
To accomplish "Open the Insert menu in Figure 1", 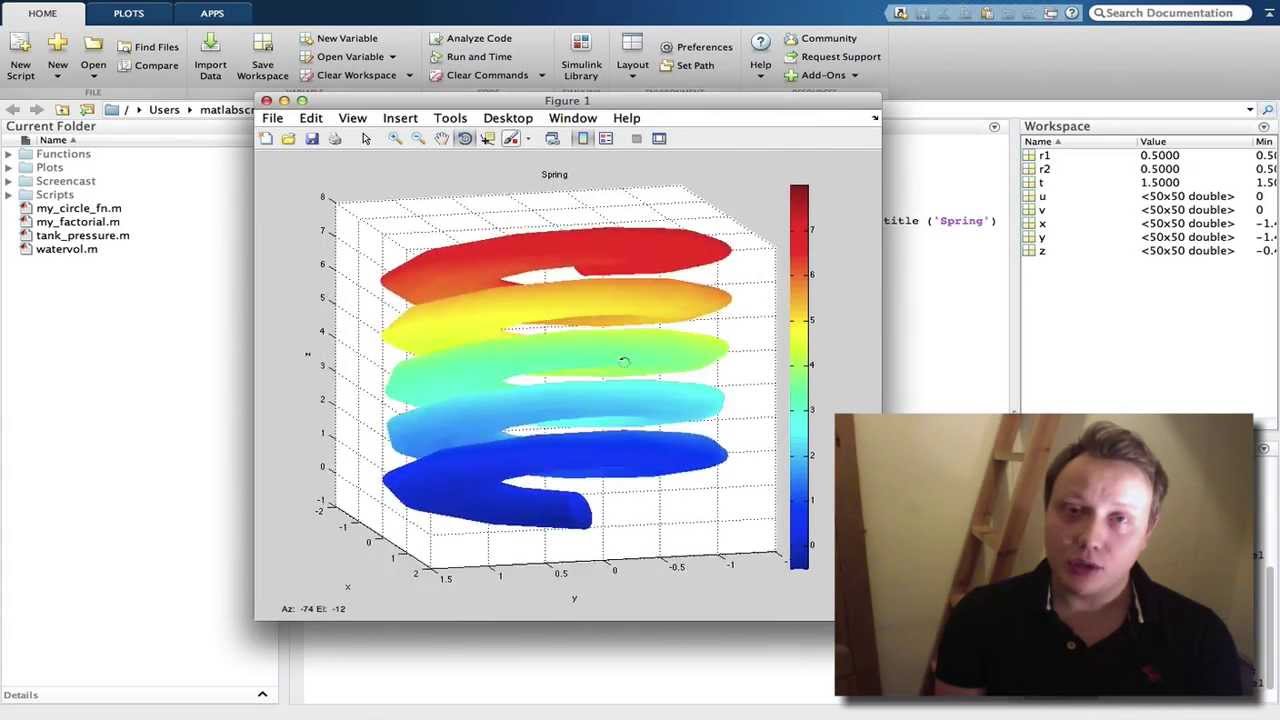I will 400,118.
